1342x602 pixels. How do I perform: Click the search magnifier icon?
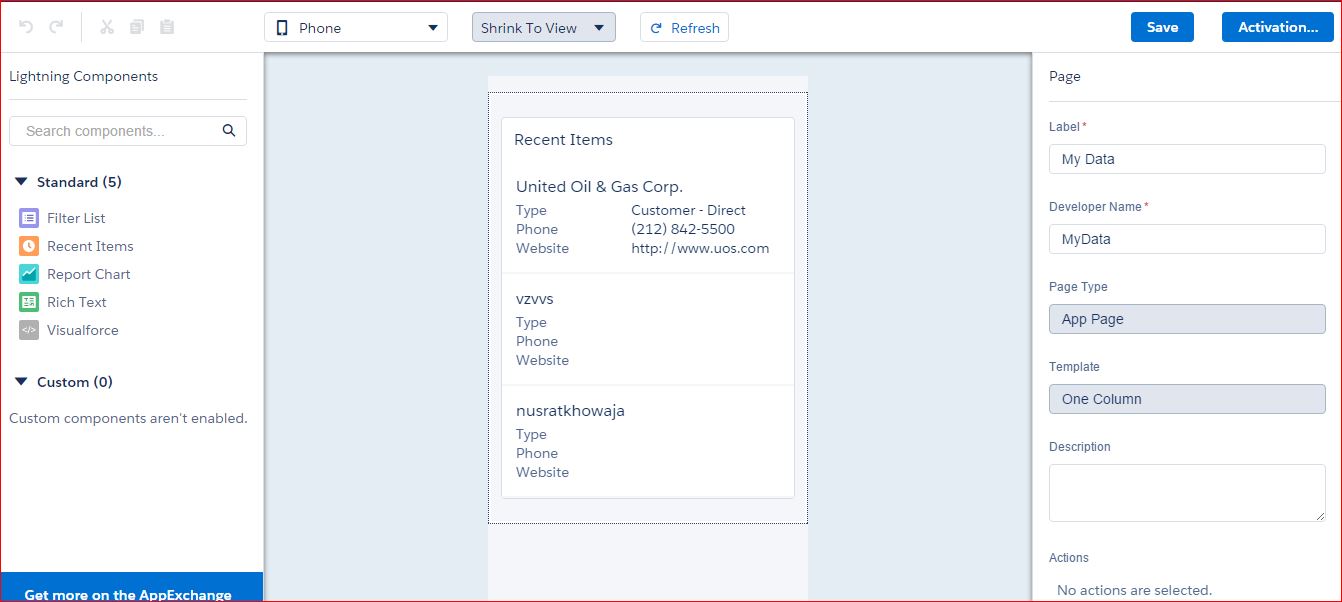(x=229, y=130)
